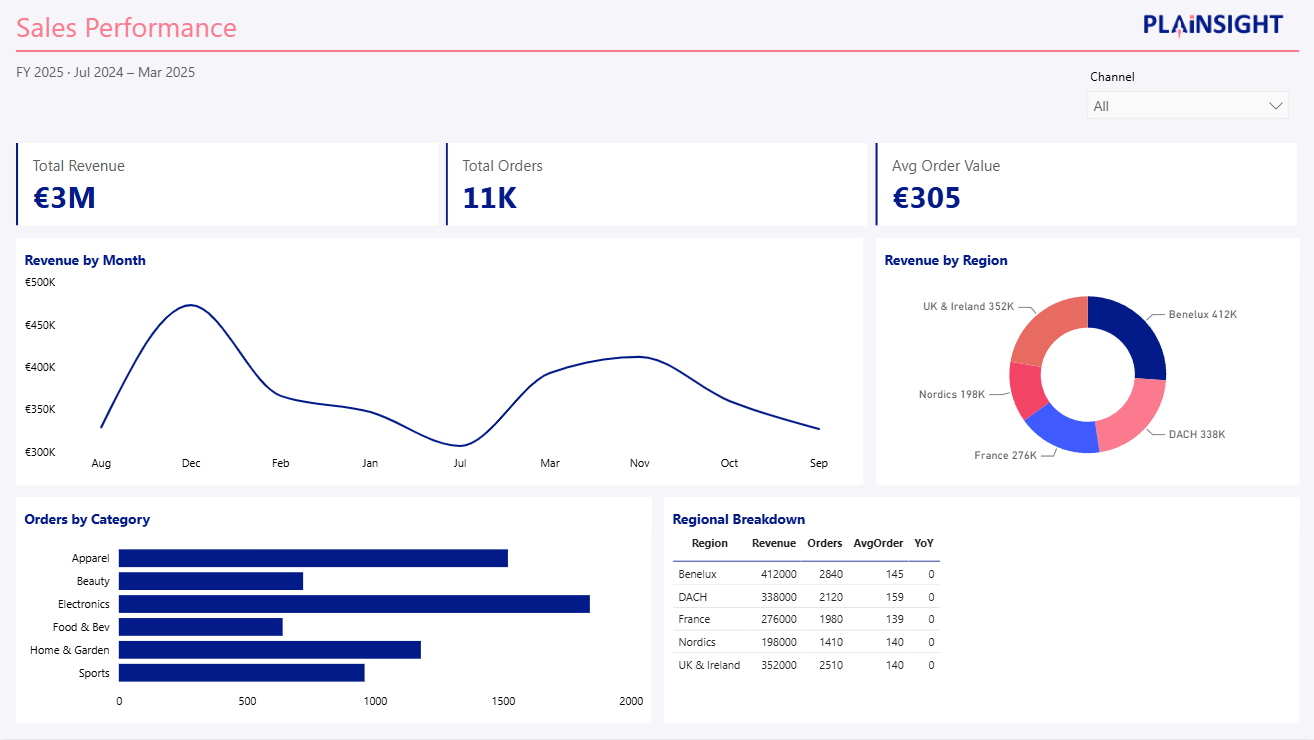The image size is (1314, 740).
Task: Select the Apparel bar in Orders by Category
Action: click(313, 558)
